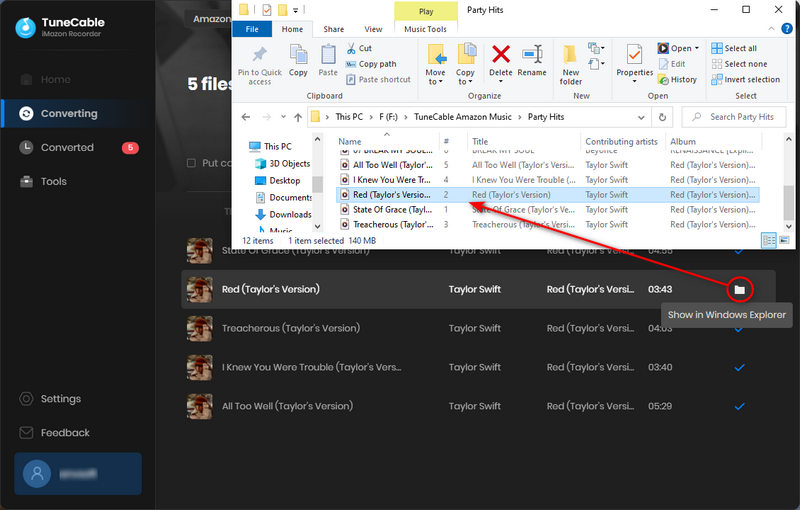Image resolution: width=800 pixels, height=510 pixels.
Task: Click 'TuneCable Amazon Music' in address breadcrumb
Action: pos(462,117)
